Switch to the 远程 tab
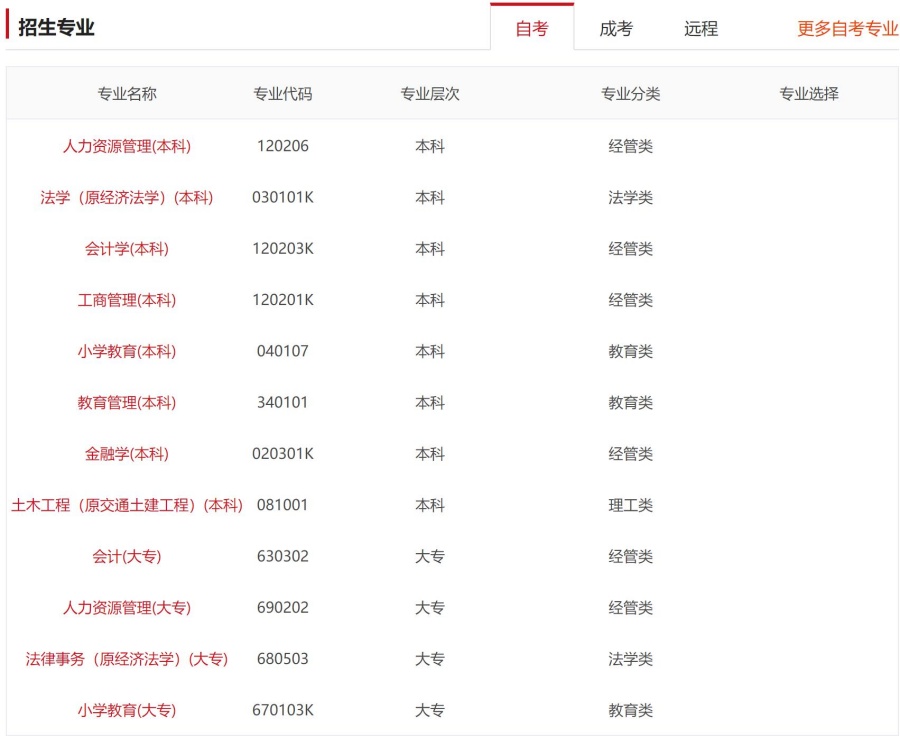The height and width of the screenshot is (737, 900). pos(701,28)
